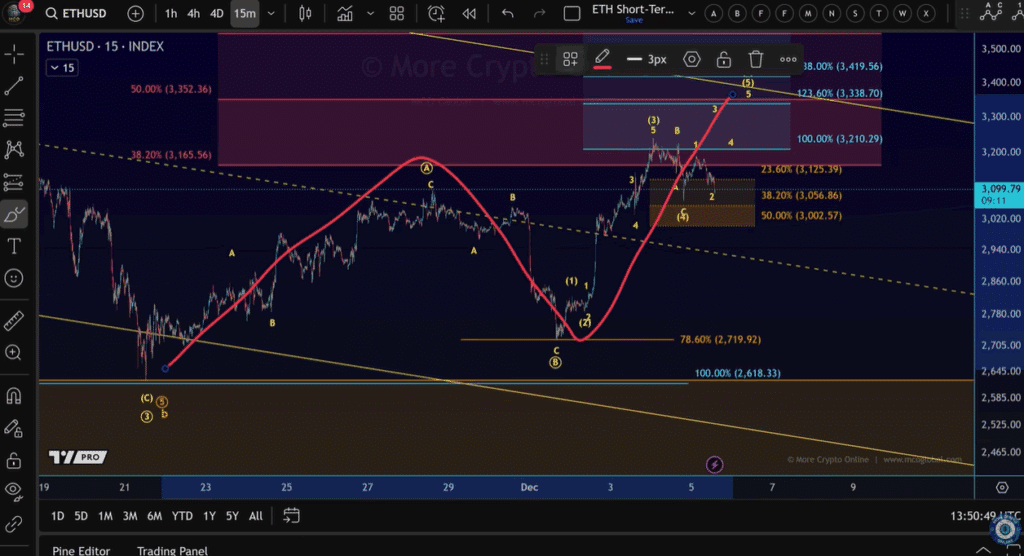Delete the selected drawing
The height and width of the screenshot is (556, 1024).
click(756, 59)
